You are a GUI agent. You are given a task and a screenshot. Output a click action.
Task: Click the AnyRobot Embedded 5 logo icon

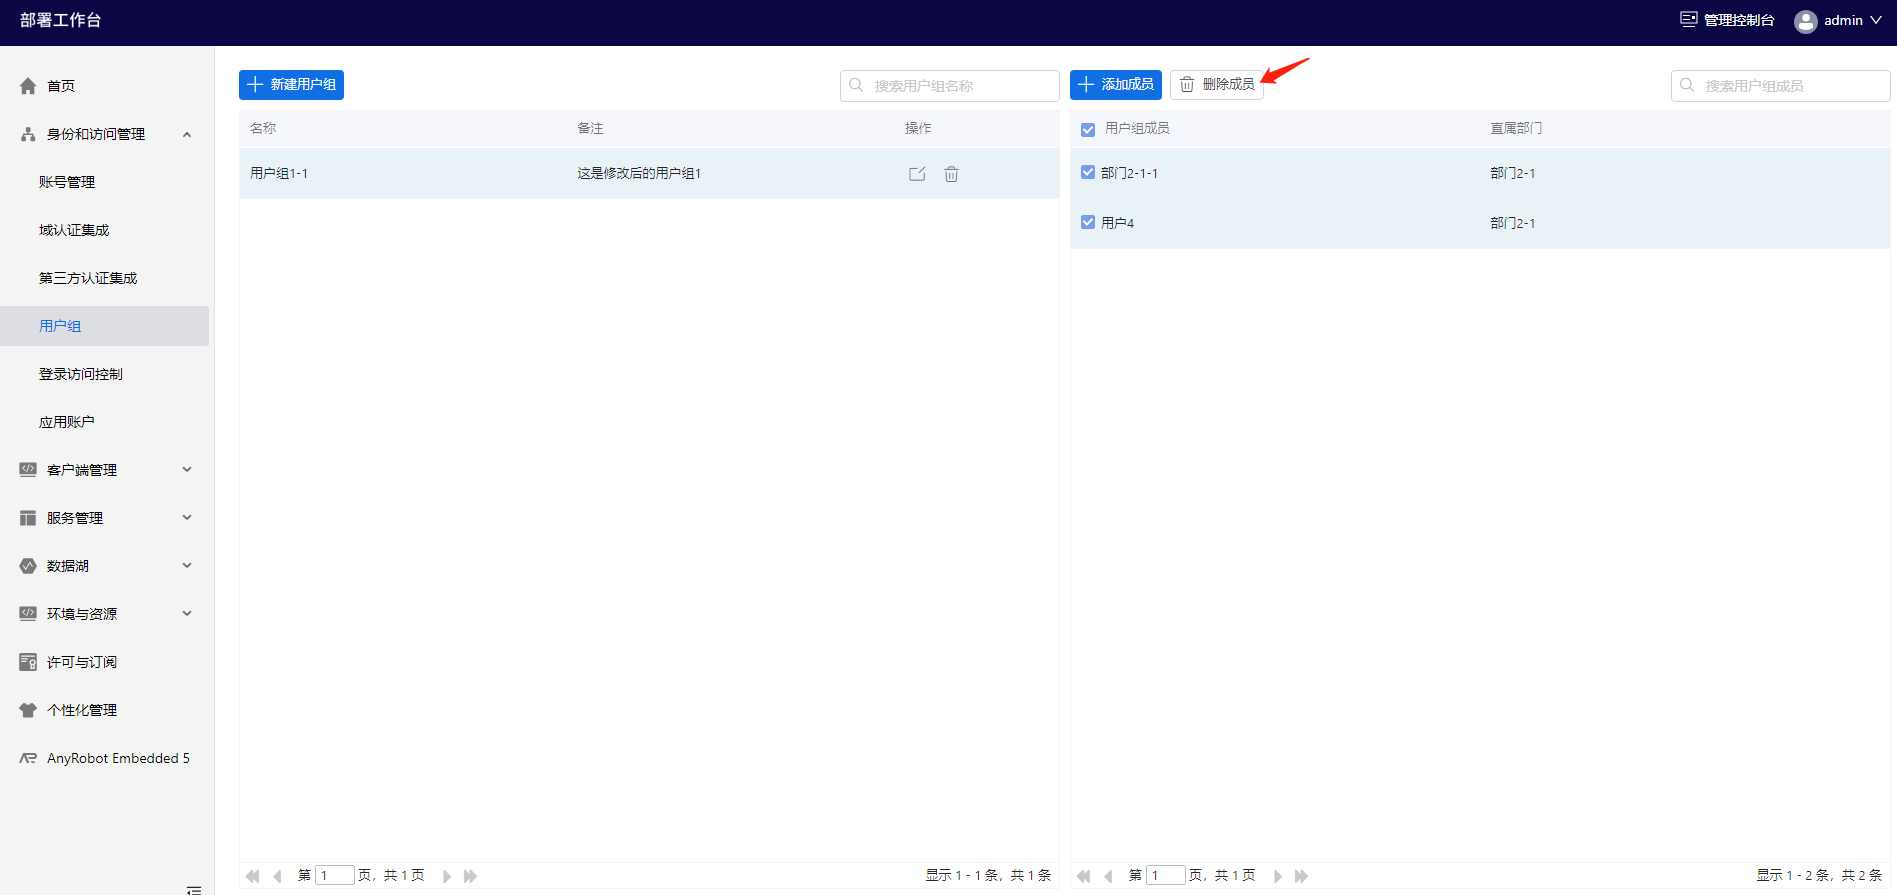click(28, 758)
